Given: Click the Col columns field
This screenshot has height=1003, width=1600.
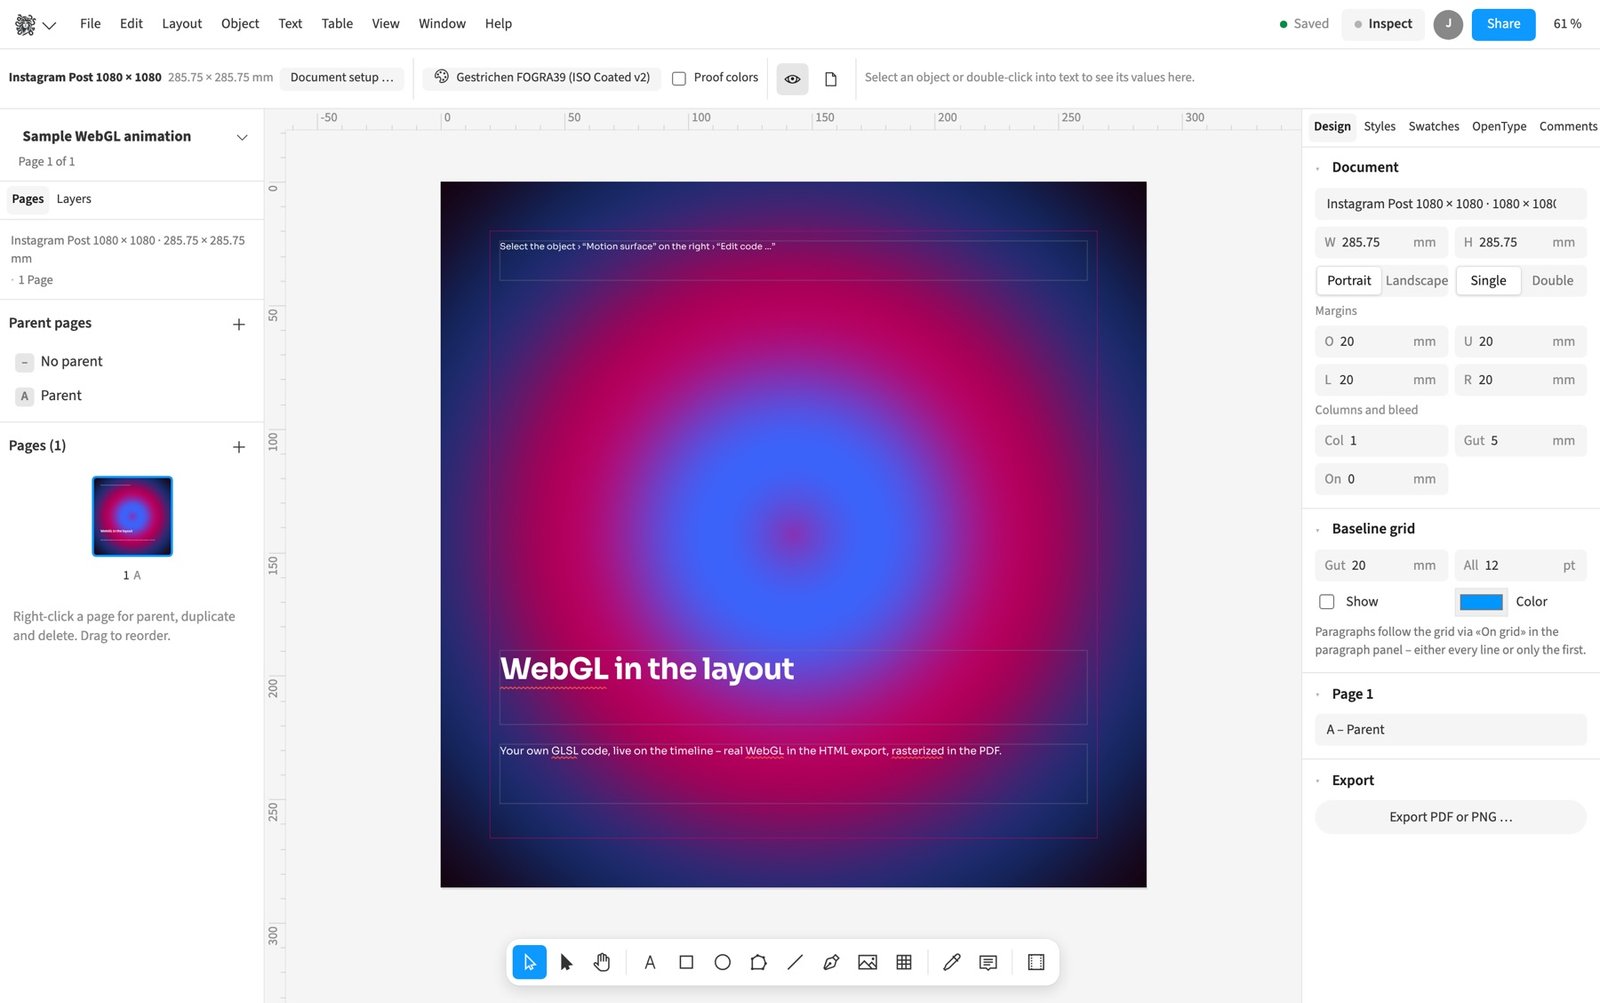Looking at the screenshot, I should click(x=1380, y=441).
